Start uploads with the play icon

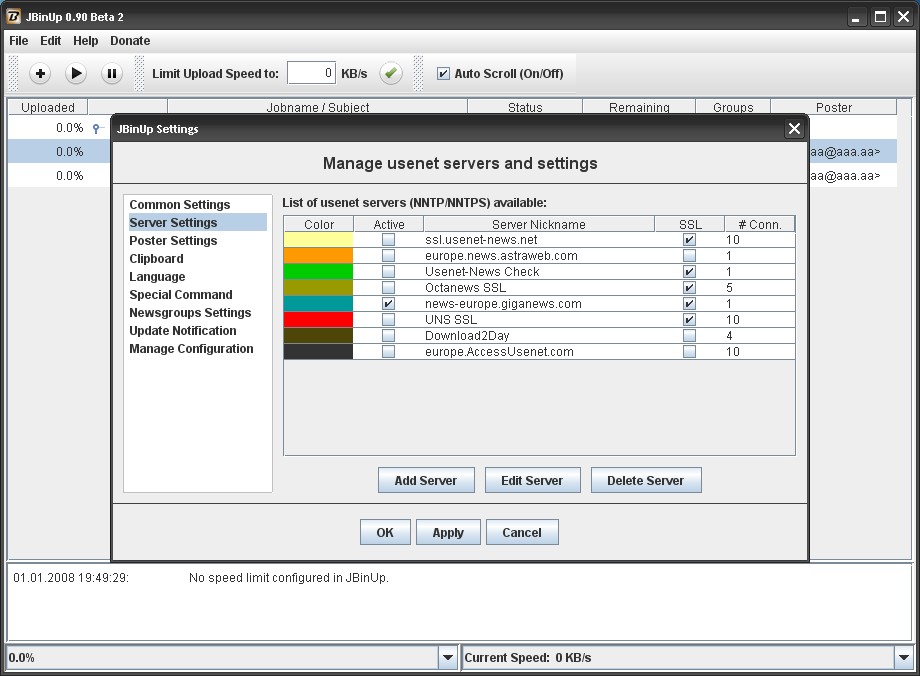pyautogui.click(x=76, y=73)
